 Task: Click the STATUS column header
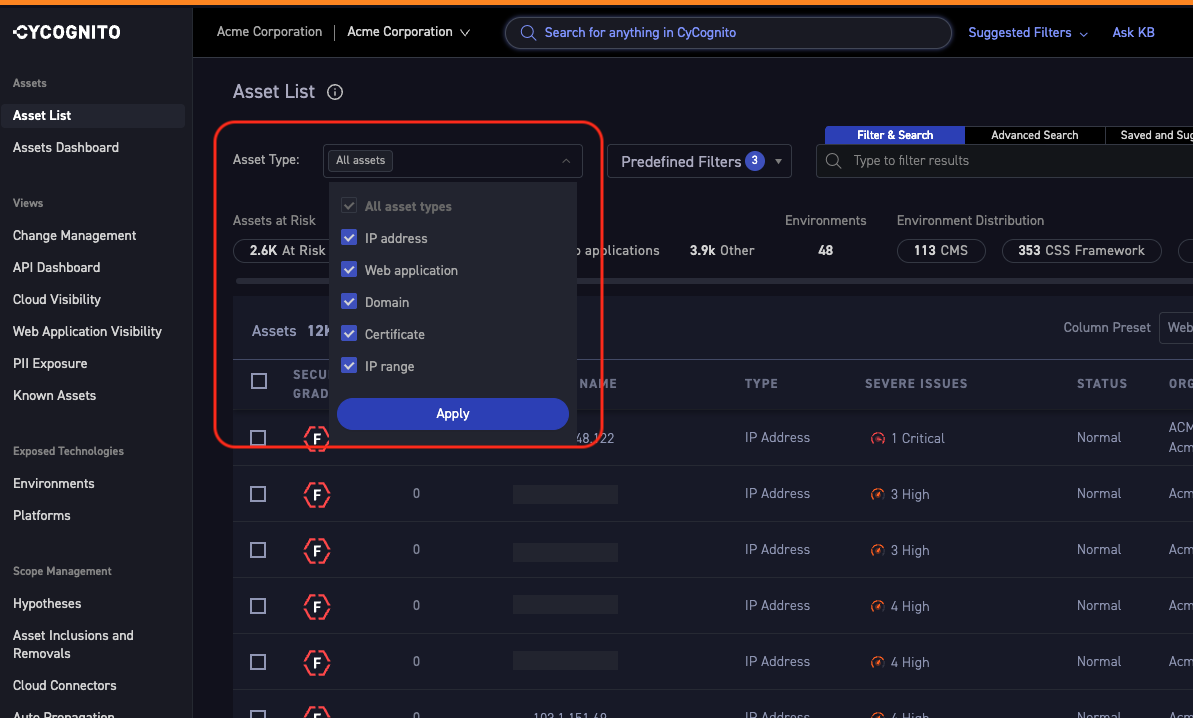tap(1102, 383)
